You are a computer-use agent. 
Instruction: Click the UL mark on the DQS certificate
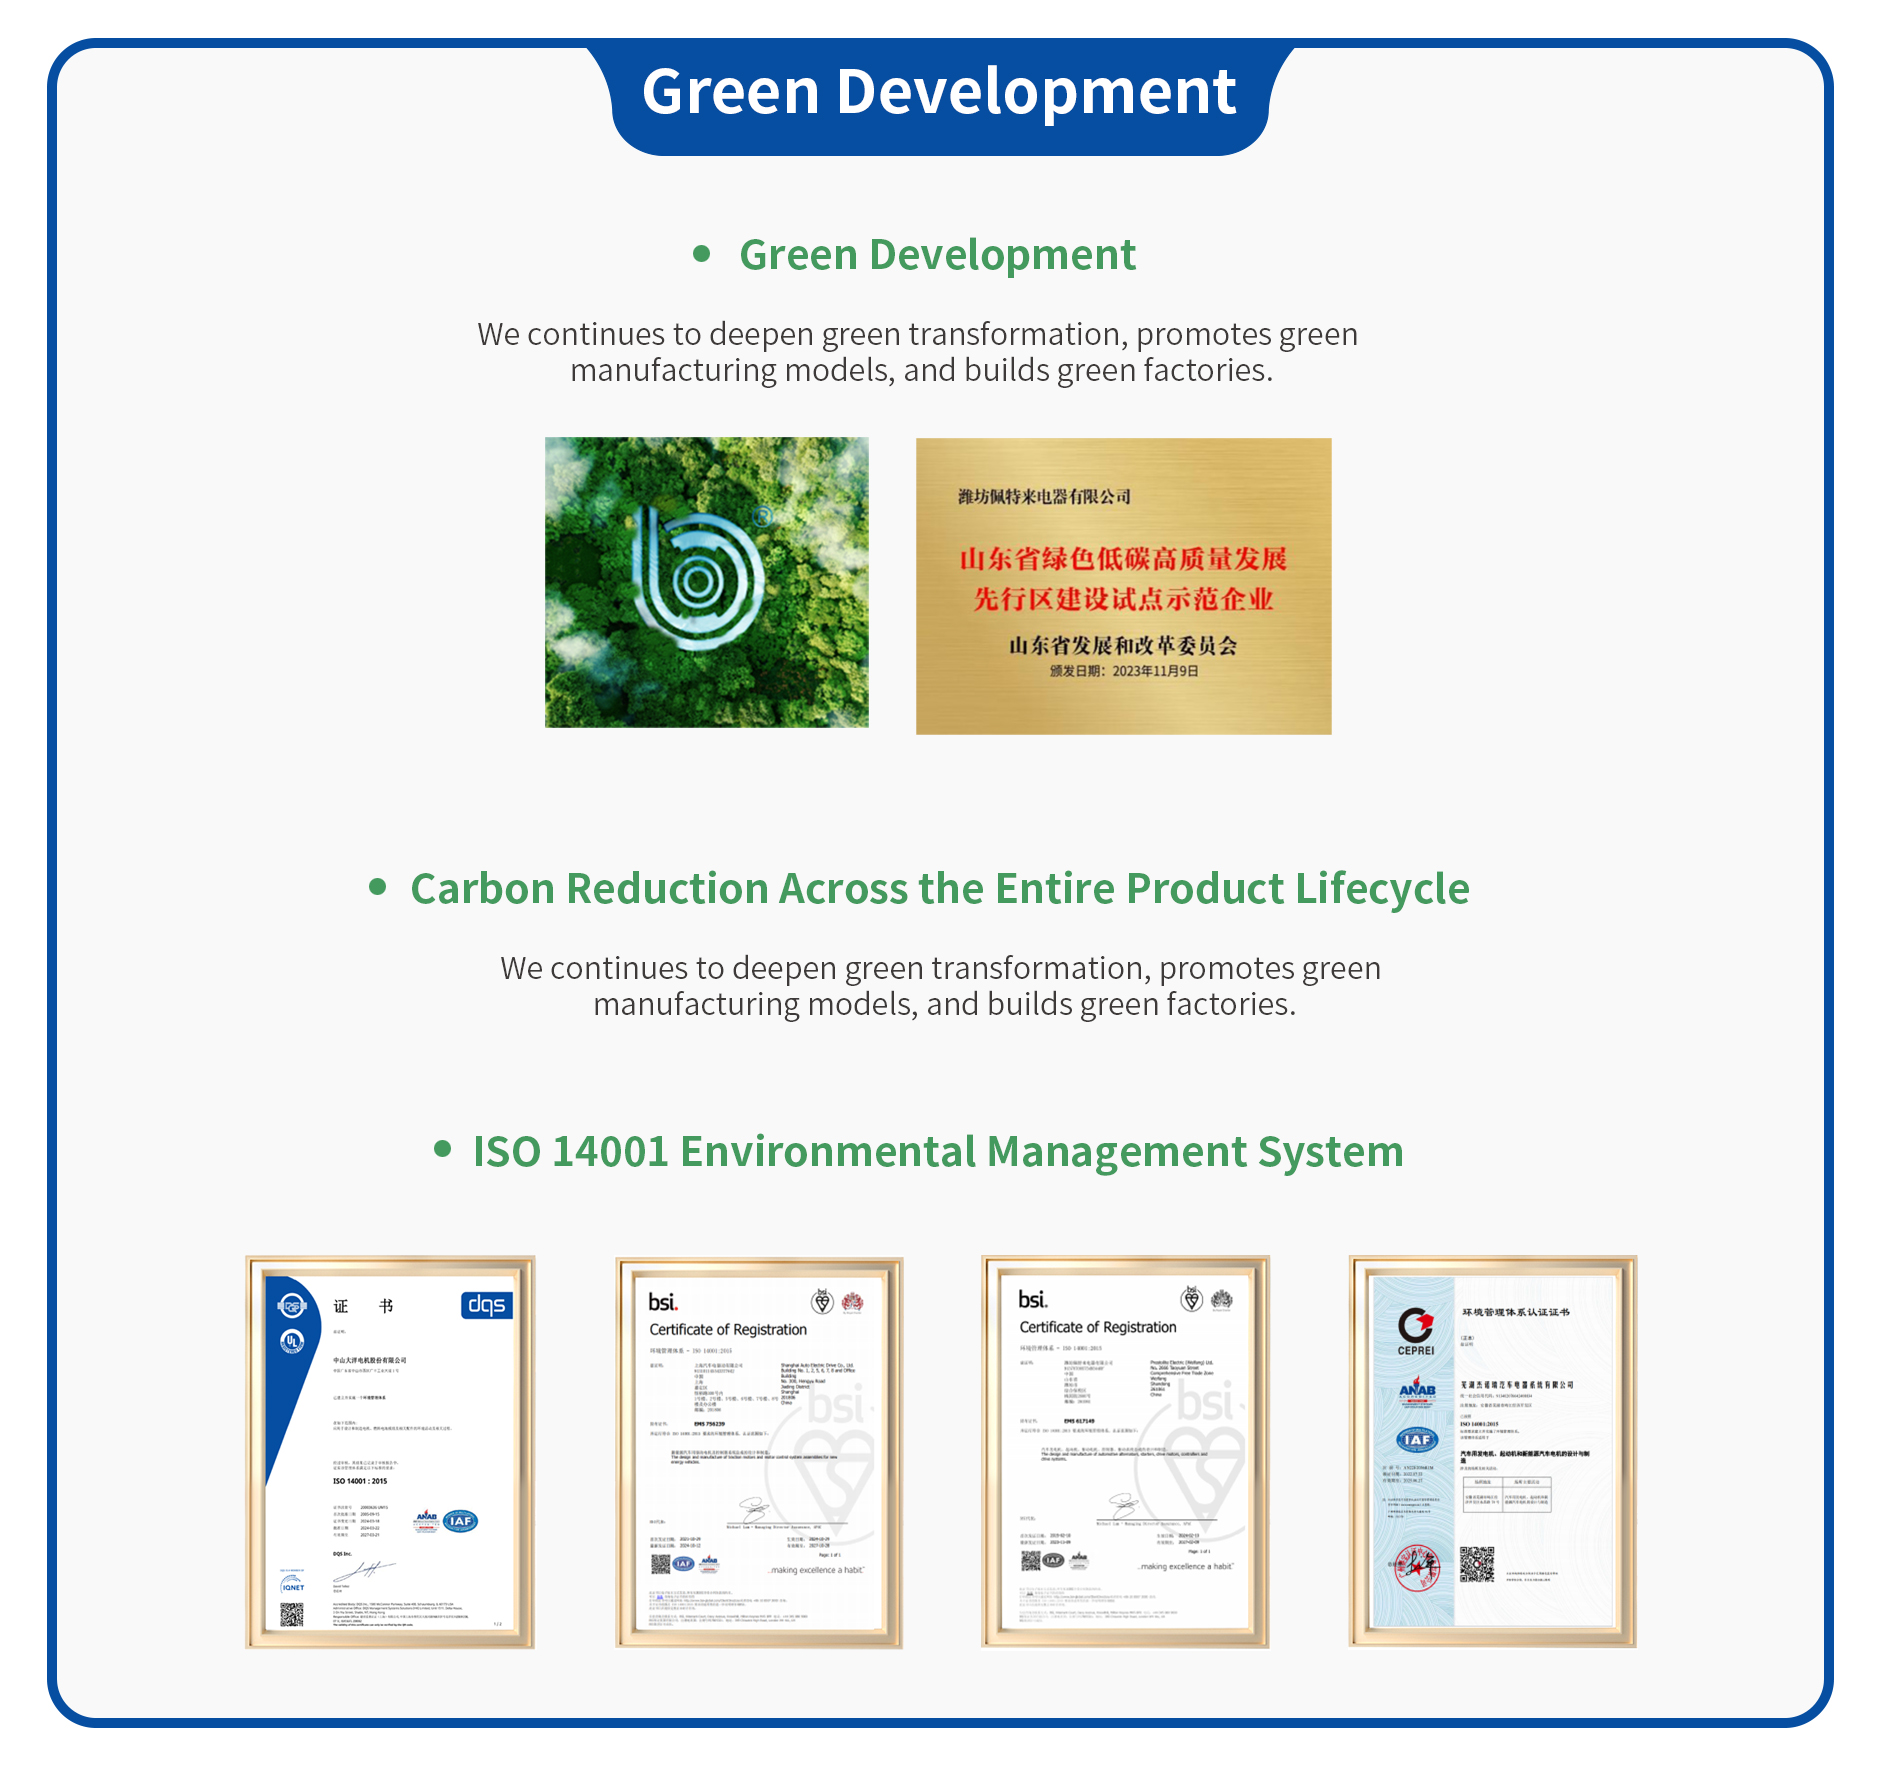[292, 1341]
